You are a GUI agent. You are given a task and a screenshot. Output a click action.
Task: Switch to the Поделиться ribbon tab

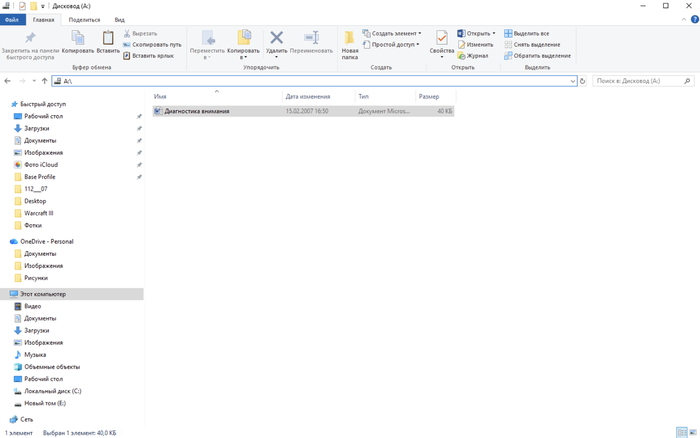pos(84,20)
